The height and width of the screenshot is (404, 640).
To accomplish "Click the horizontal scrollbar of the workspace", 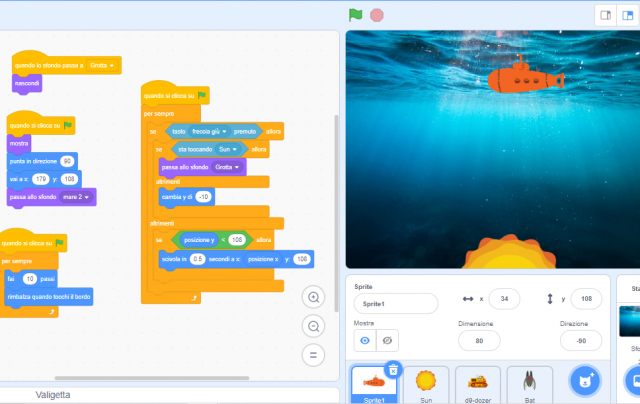I will [152, 378].
